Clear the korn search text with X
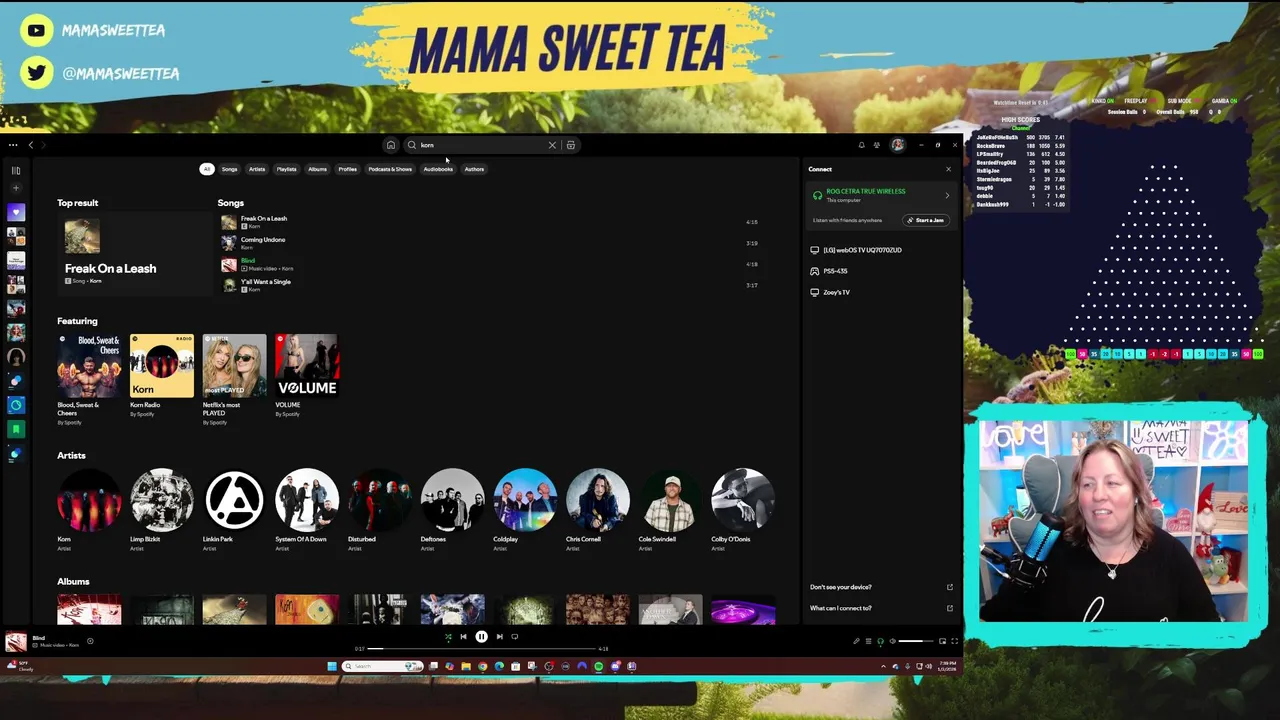Screen dimensions: 1280x720 552,145
